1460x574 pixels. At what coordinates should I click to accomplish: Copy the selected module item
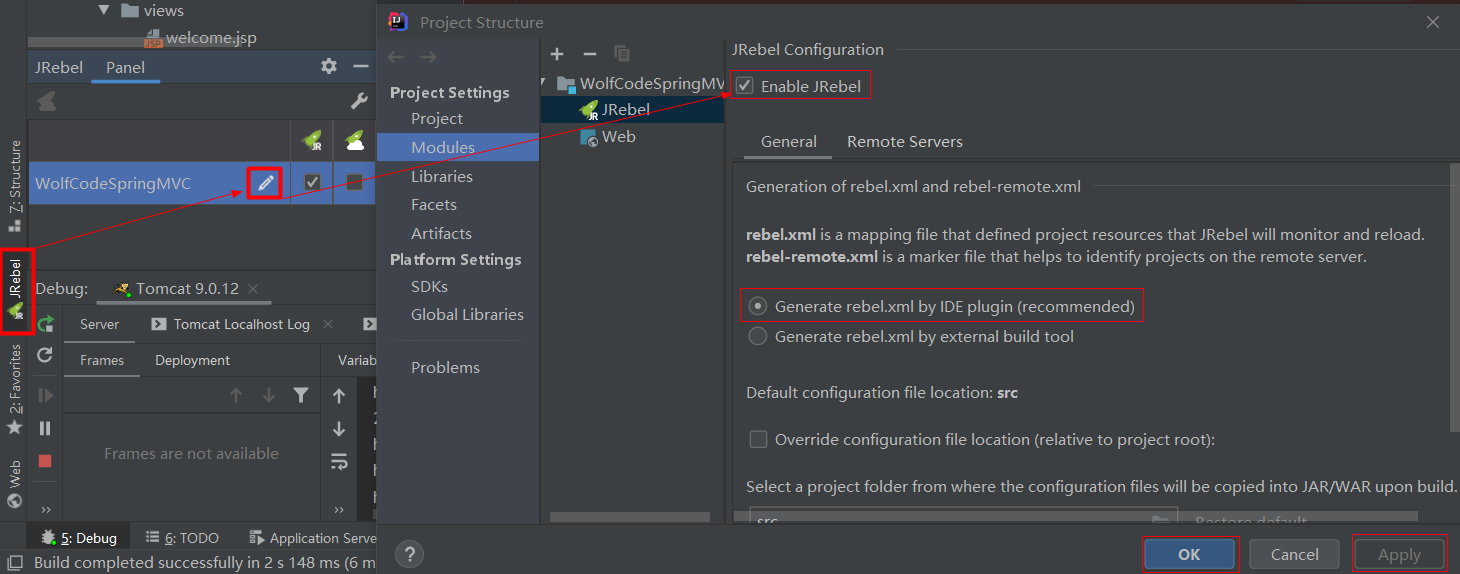tap(622, 54)
